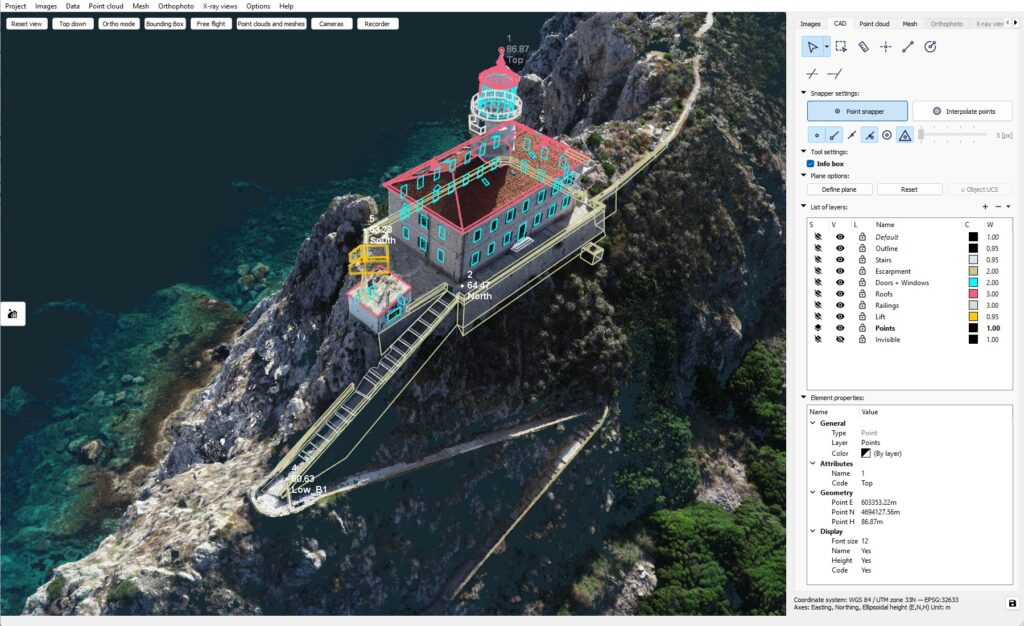
Task: Select the arrow selection tool
Action: click(x=814, y=46)
